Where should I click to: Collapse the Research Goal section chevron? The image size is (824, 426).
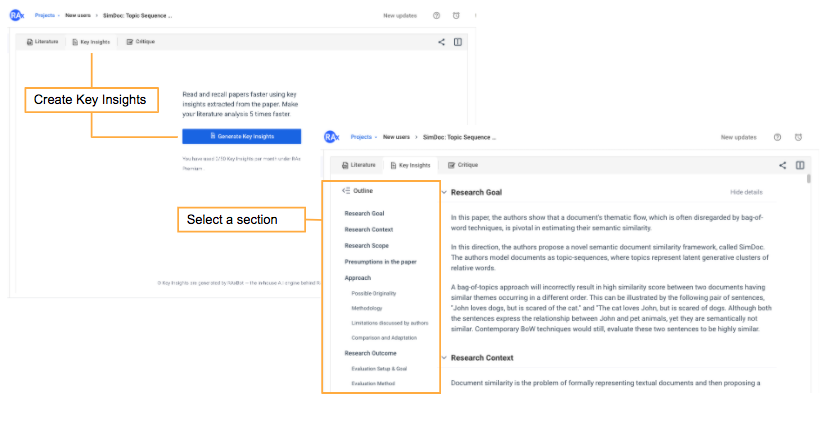pyautogui.click(x=444, y=193)
